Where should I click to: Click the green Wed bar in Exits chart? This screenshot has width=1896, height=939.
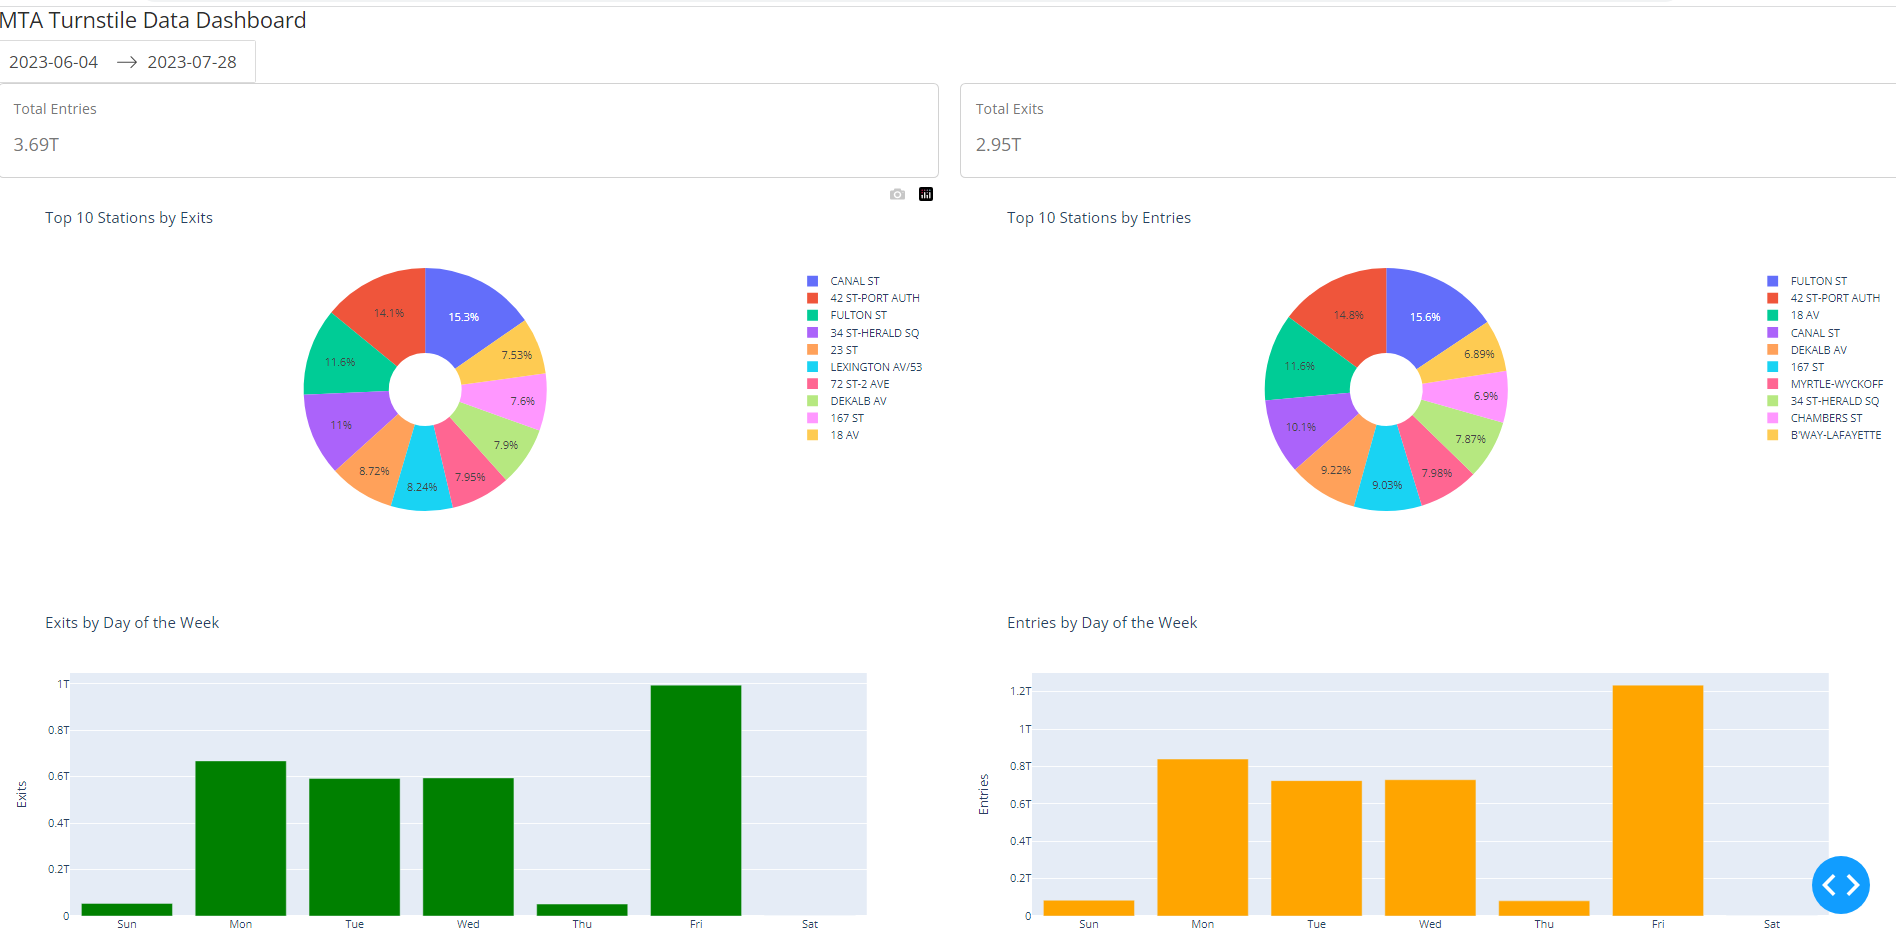tap(468, 846)
